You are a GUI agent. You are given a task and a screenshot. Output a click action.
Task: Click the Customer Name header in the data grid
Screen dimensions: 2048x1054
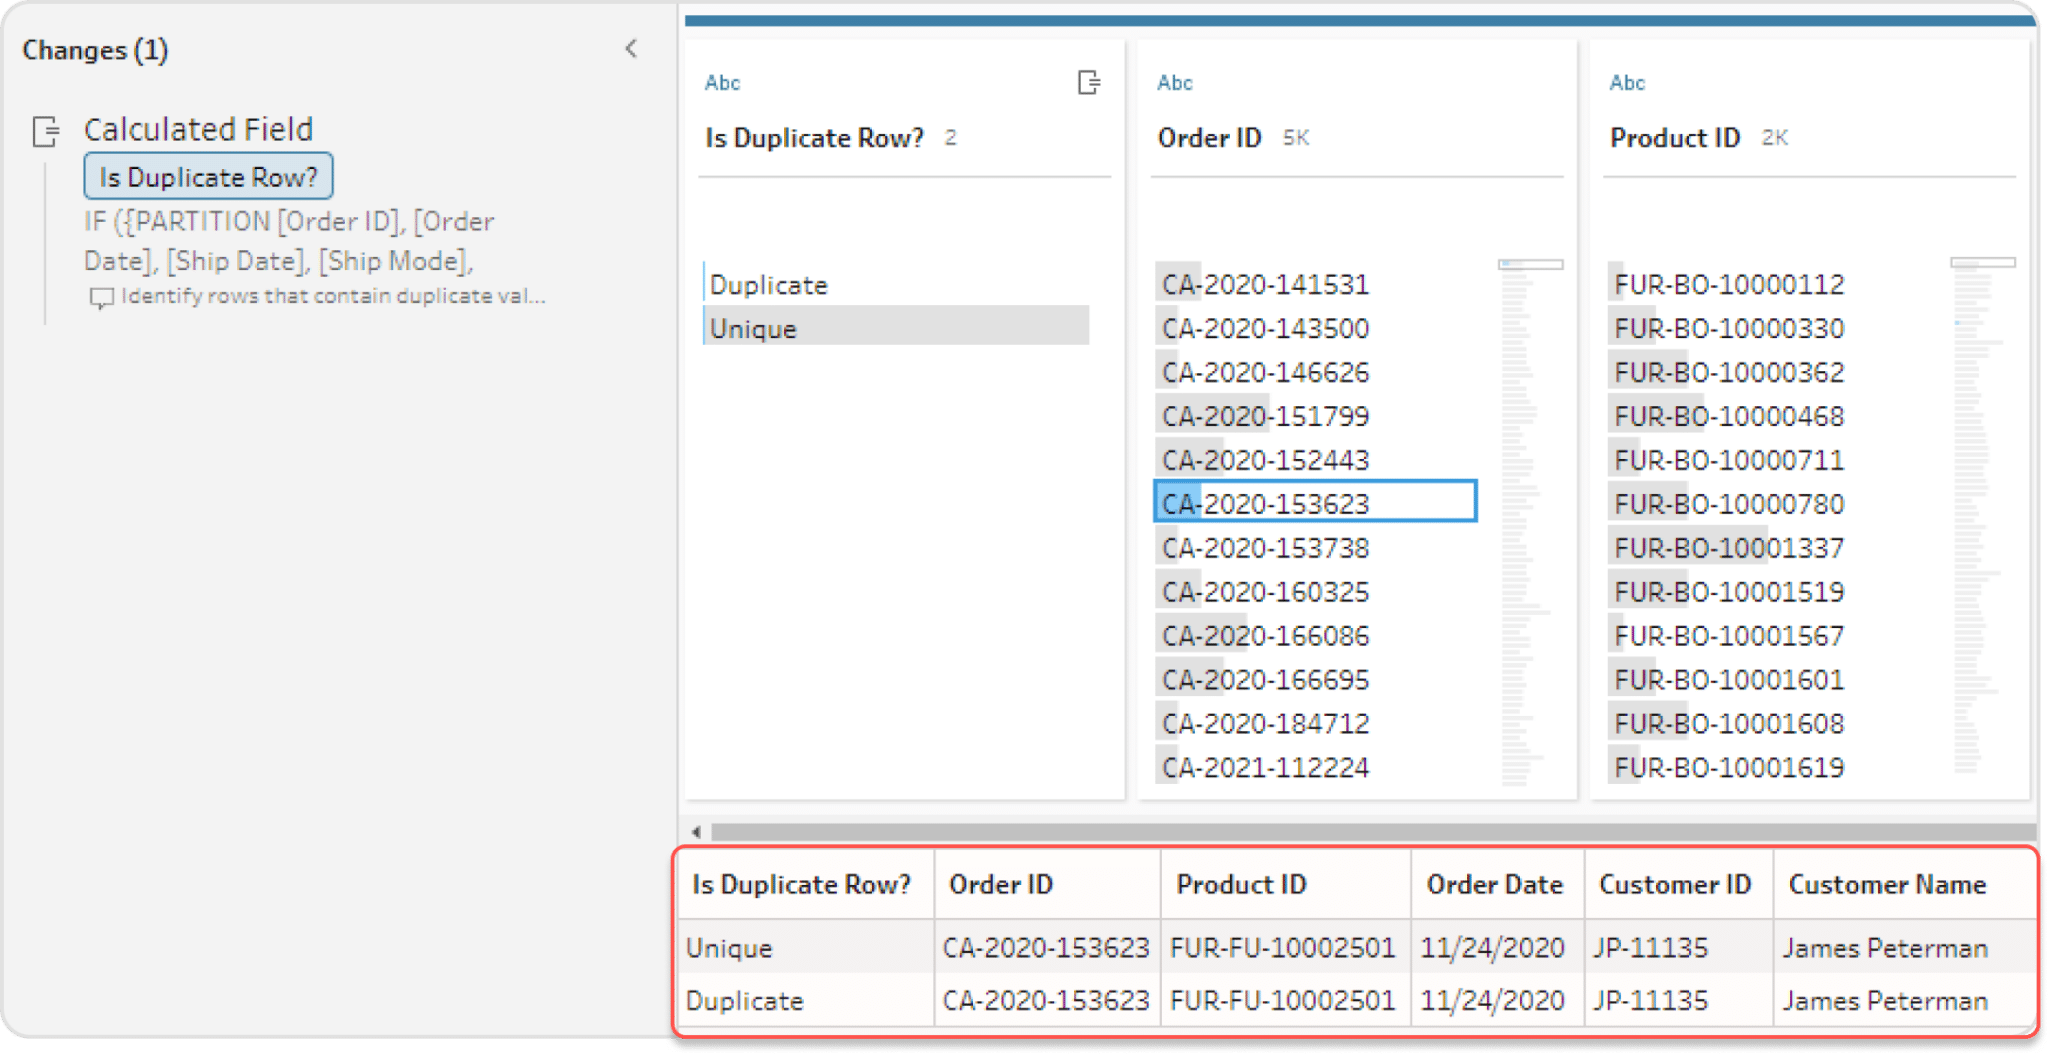point(1887,884)
